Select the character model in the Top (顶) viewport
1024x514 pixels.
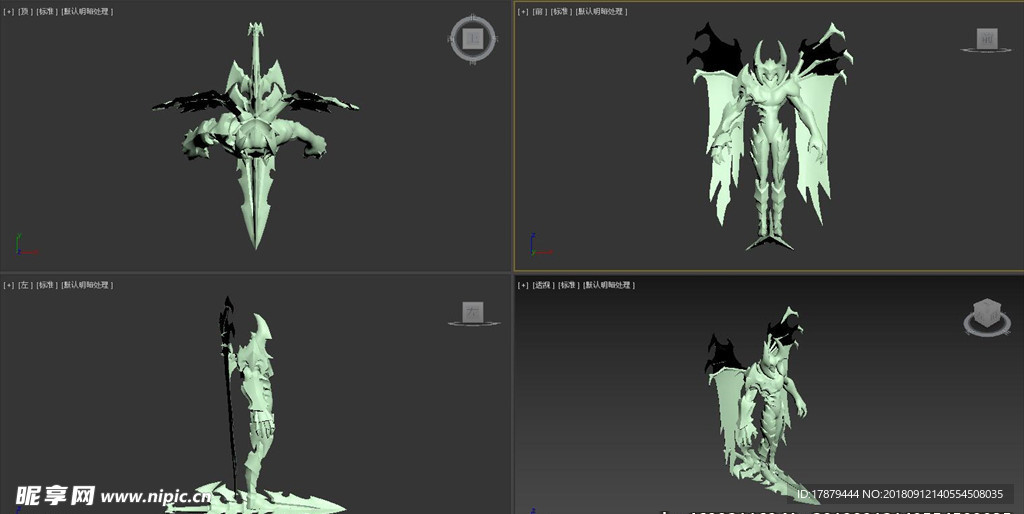tap(255, 136)
